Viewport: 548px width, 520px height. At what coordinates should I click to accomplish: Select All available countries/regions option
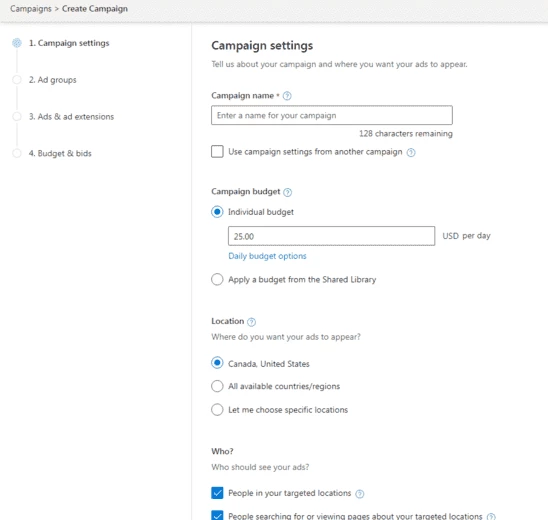(x=217, y=386)
